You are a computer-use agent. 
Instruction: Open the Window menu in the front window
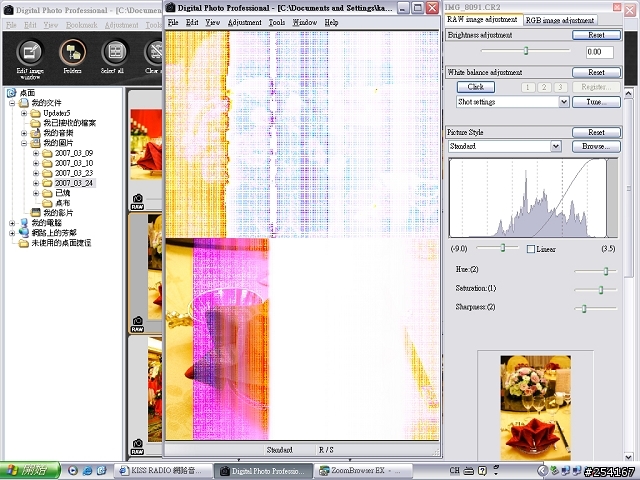coord(304,22)
